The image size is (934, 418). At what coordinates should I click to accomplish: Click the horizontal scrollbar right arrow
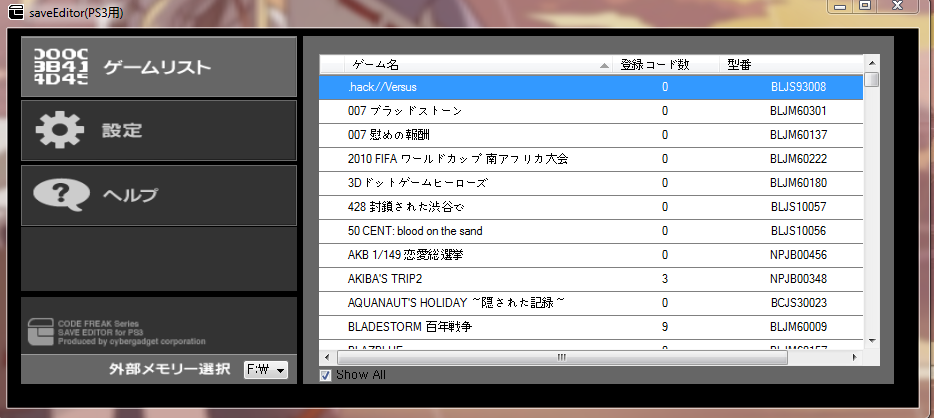[854, 357]
